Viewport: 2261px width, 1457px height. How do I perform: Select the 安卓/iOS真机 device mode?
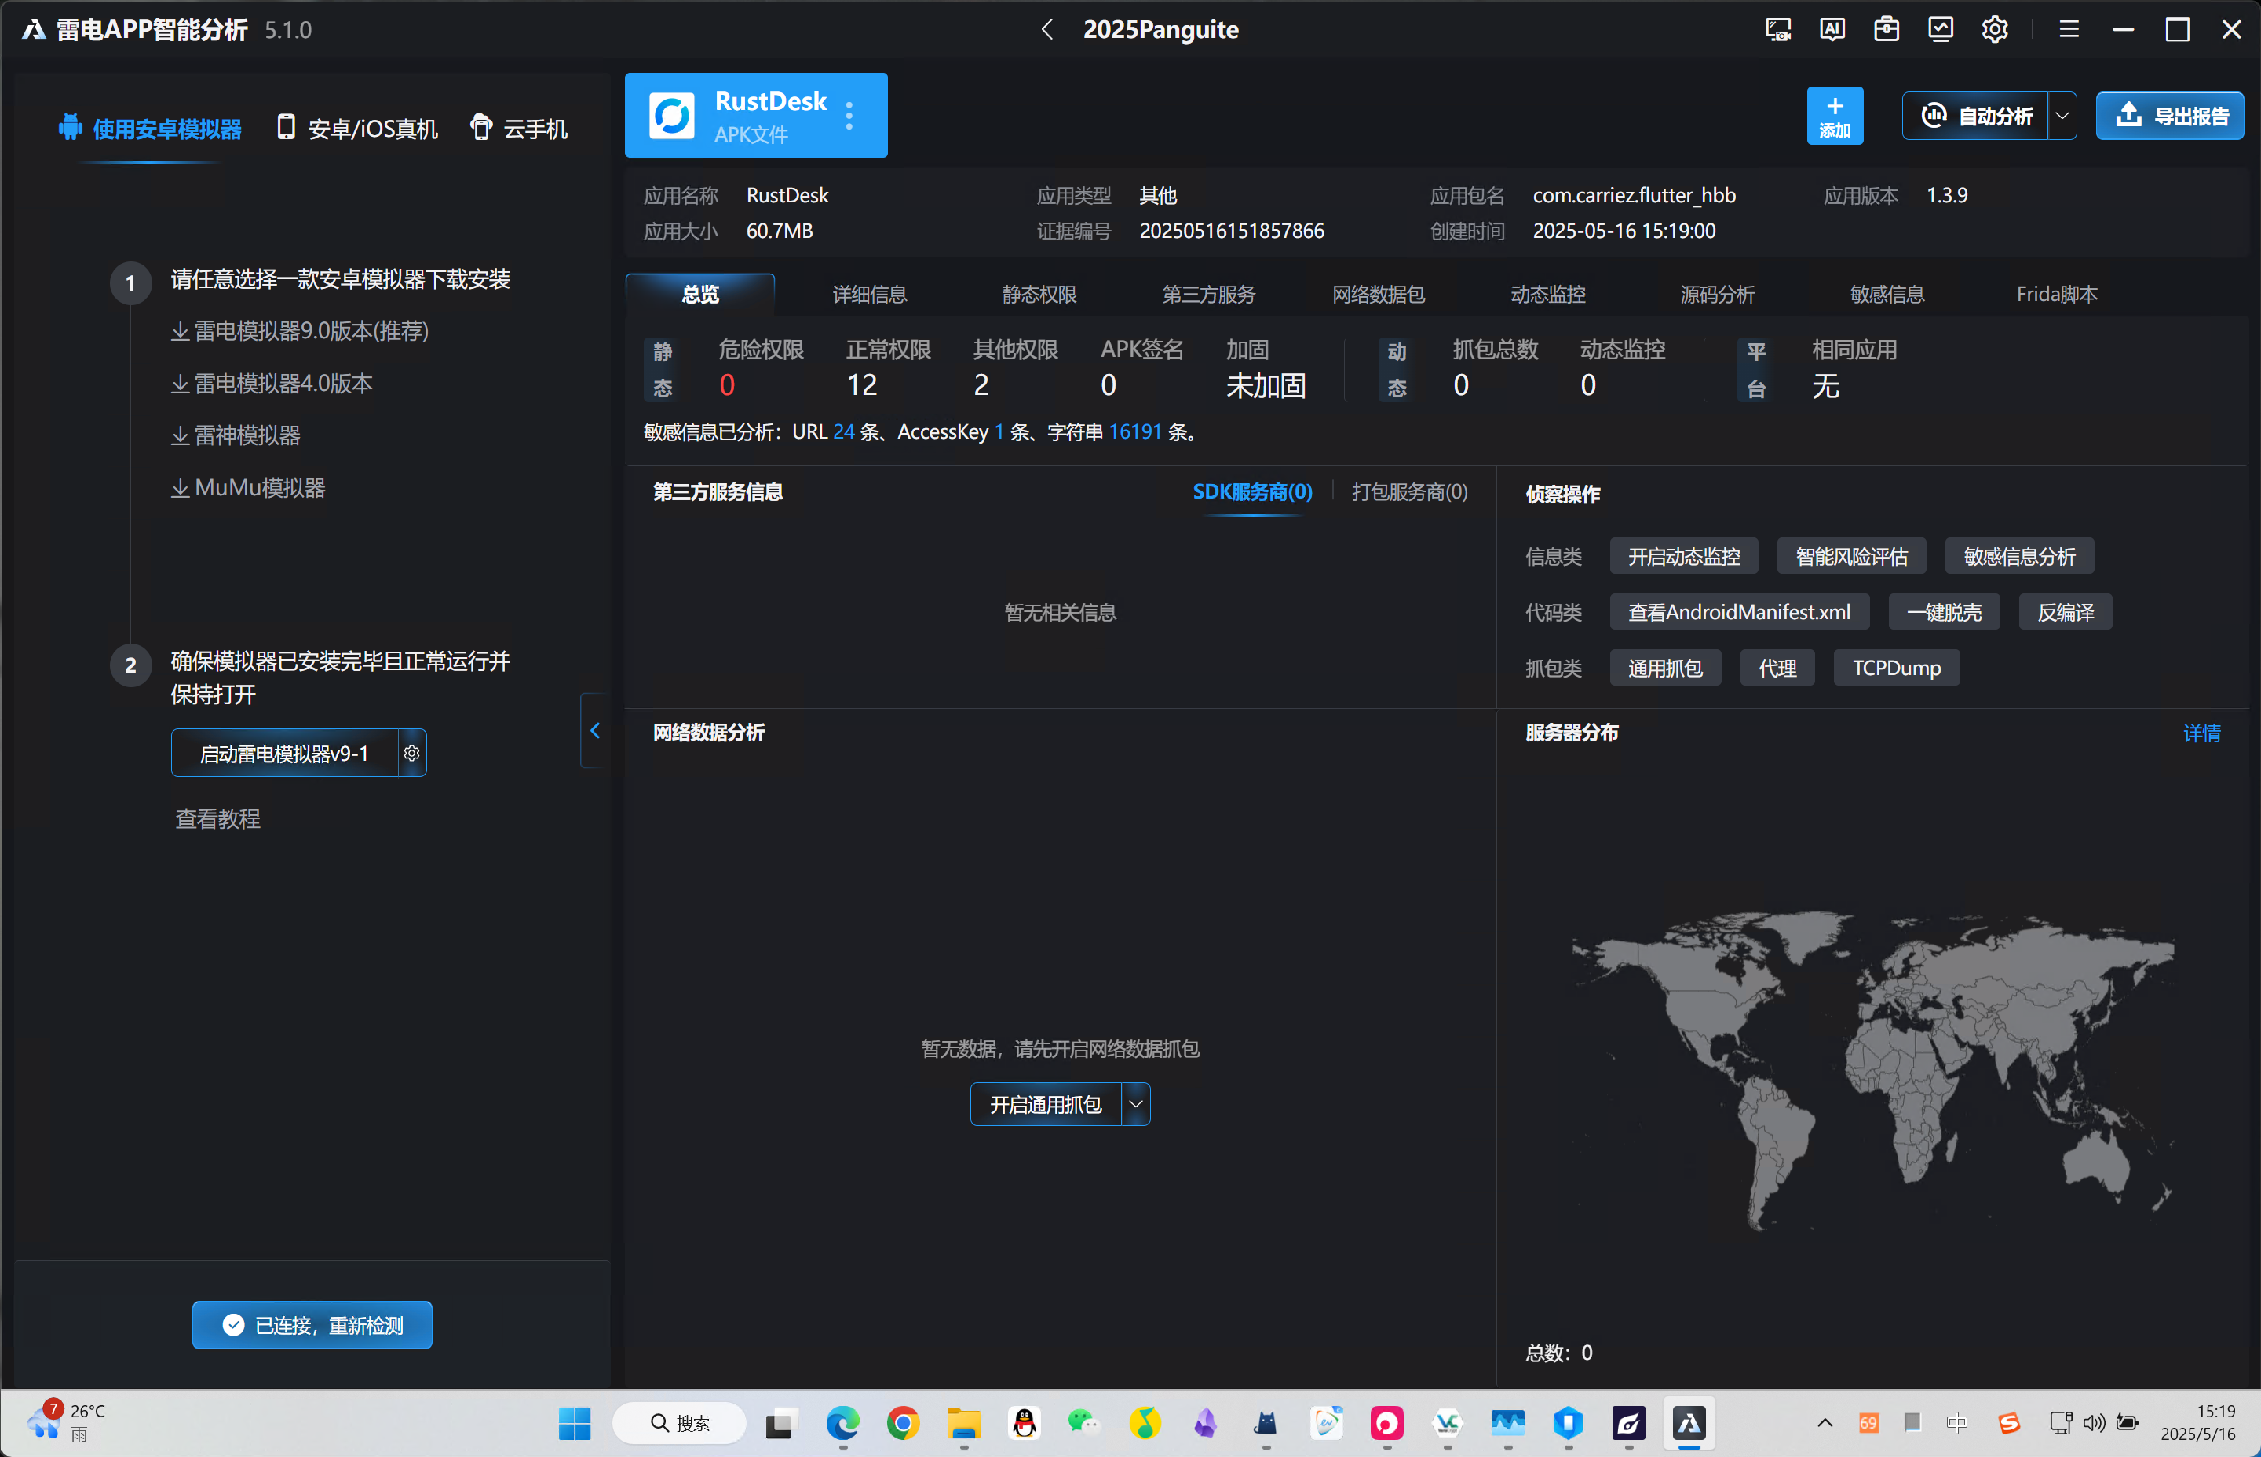[357, 129]
